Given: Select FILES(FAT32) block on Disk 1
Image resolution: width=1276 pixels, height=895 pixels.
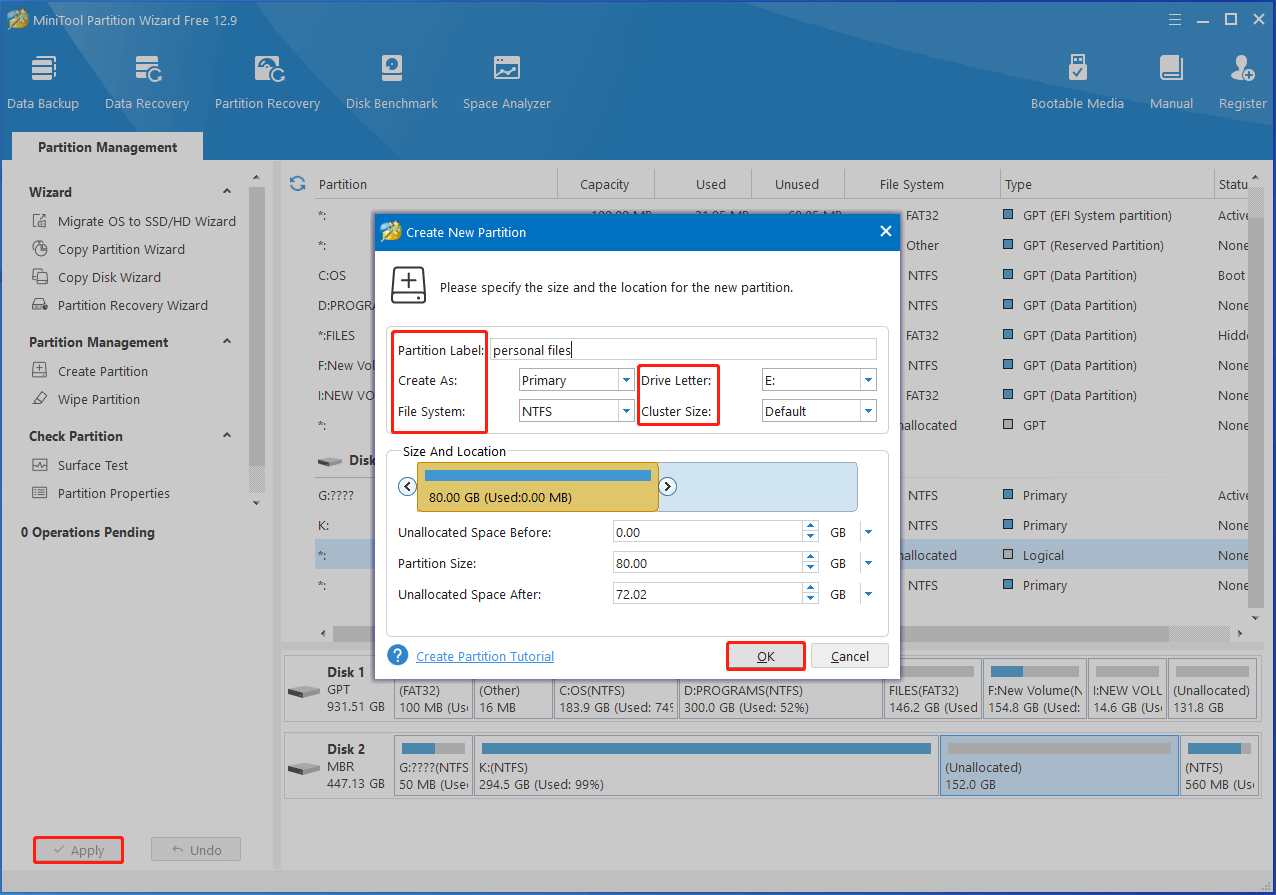Looking at the screenshot, I should tap(931, 689).
